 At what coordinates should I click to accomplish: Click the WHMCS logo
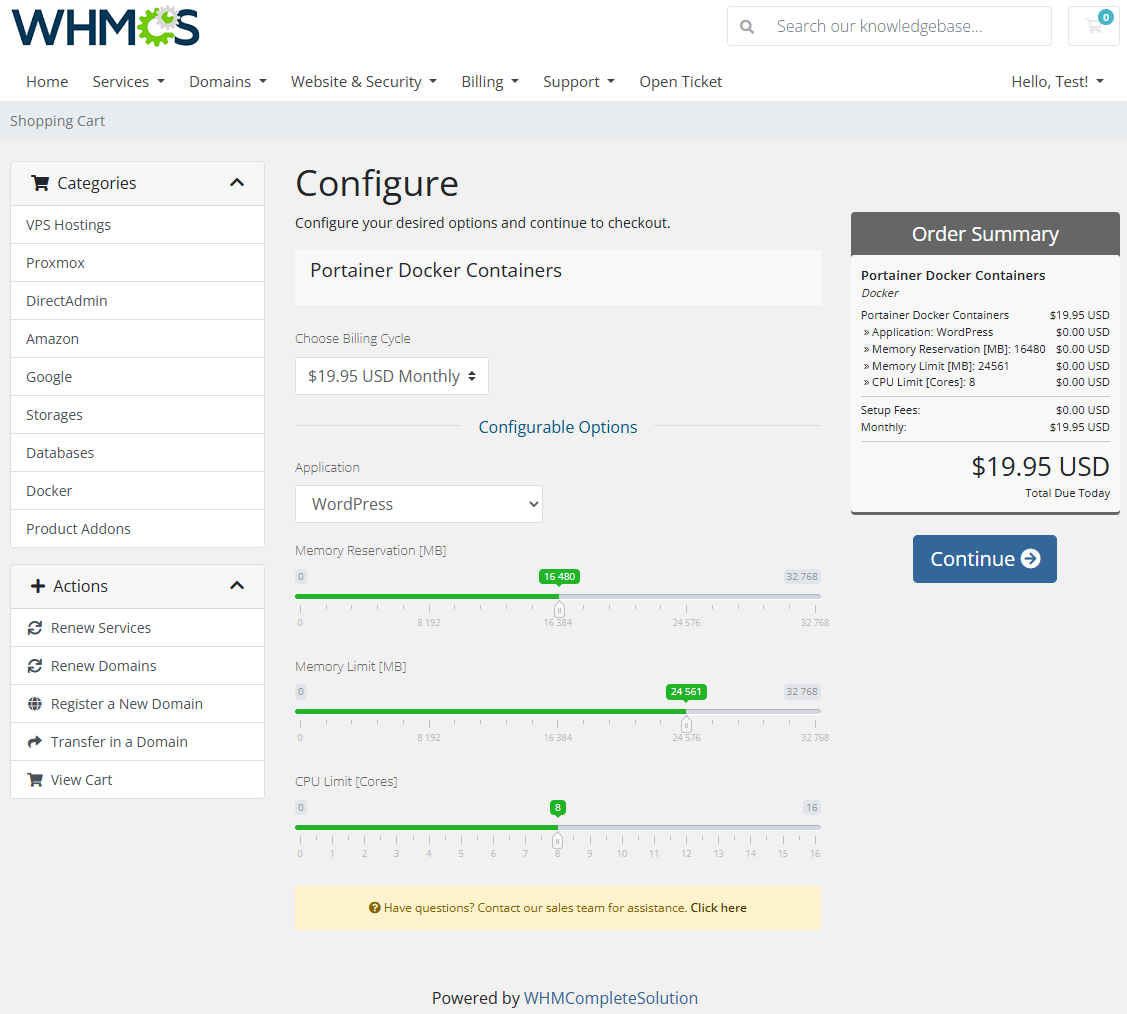(106, 26)
